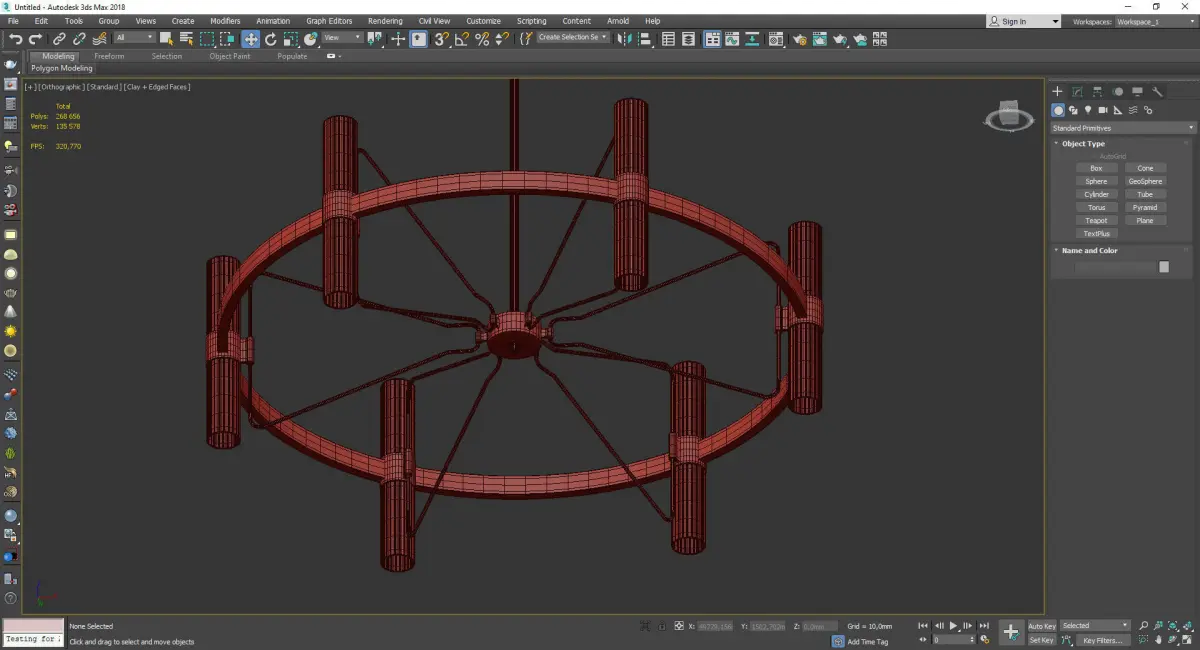The height and width of the screenshot is (650, 1200).
Task: Open the key filter 'Selected' dropdown
Action: [x=1095, y=626]
